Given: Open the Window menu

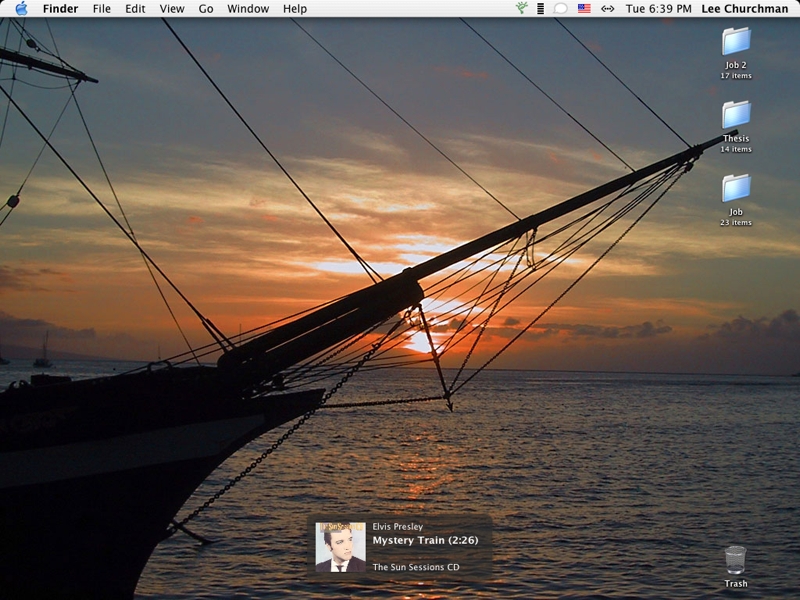Looking at the screenshot, I should 248,9.
